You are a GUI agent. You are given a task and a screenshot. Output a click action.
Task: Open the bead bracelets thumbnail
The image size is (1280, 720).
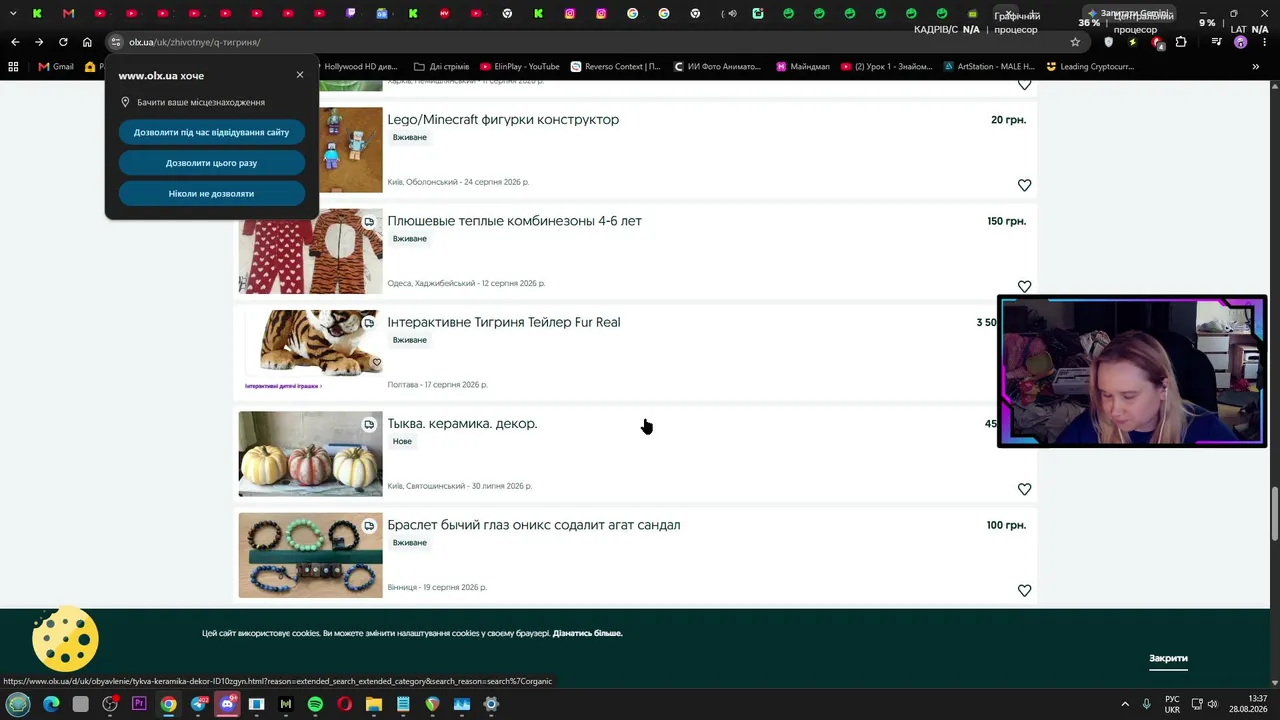(x=310, y=555)
